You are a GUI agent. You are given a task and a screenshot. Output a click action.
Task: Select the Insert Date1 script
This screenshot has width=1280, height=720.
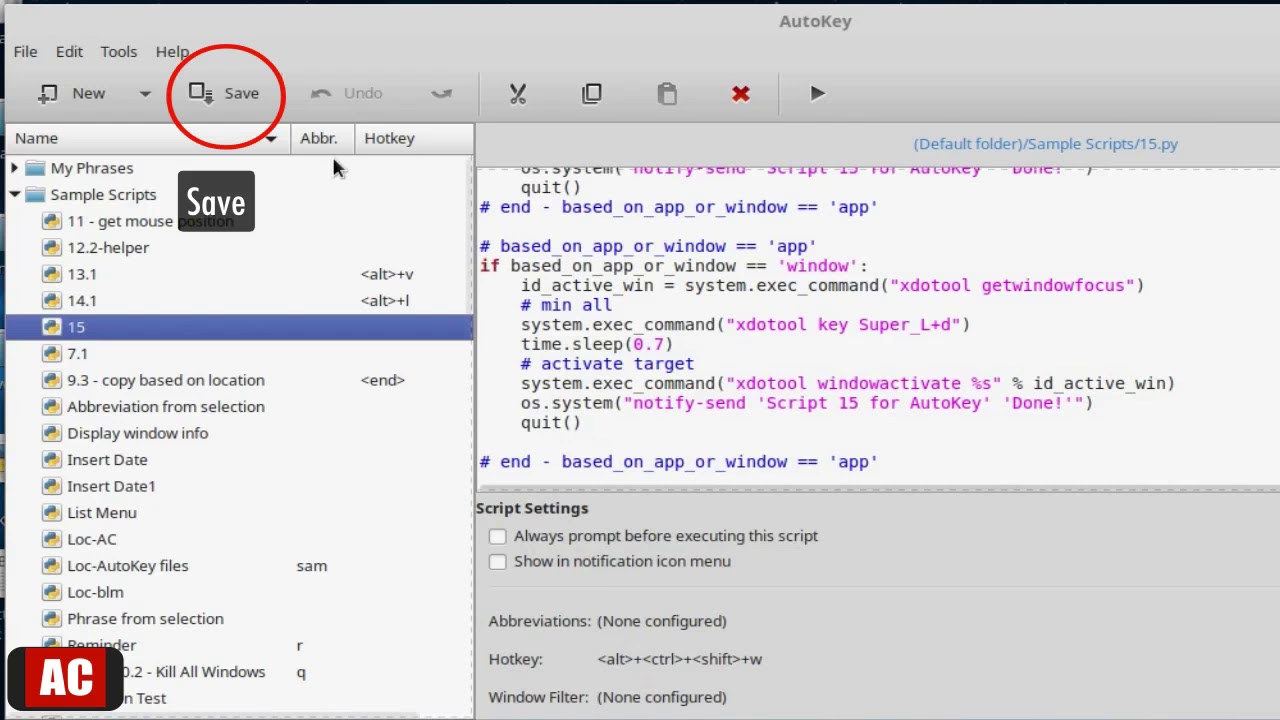[111, 486]
